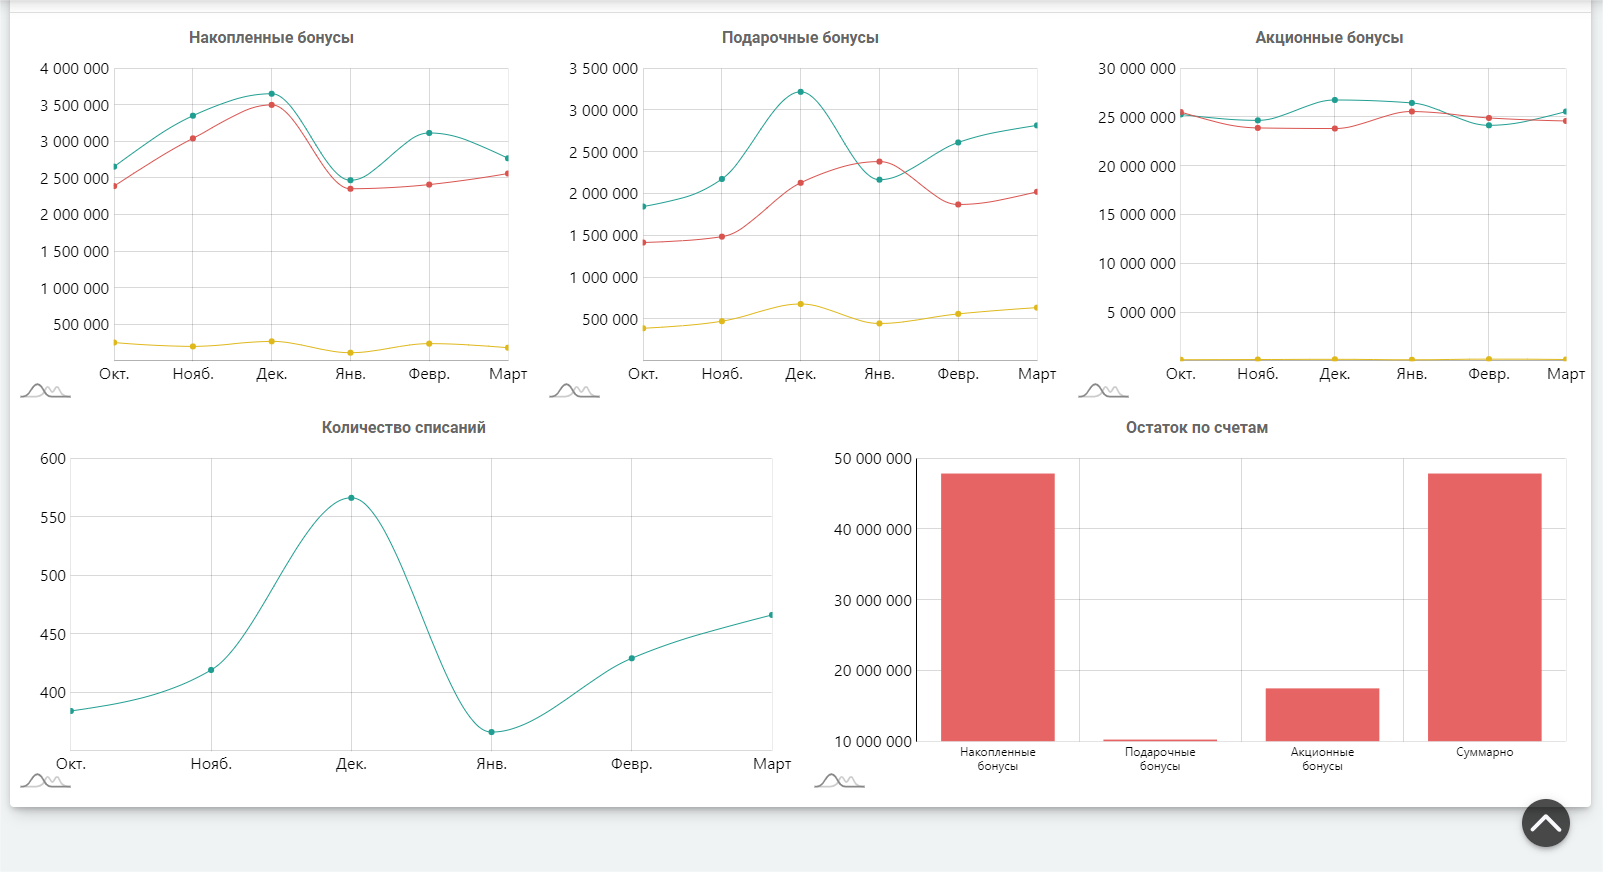Select the Акционные бонусы bar in Остаток по счетам
The height and width of the screenshot is (872, 1603).
click(x=1322, y=714)
